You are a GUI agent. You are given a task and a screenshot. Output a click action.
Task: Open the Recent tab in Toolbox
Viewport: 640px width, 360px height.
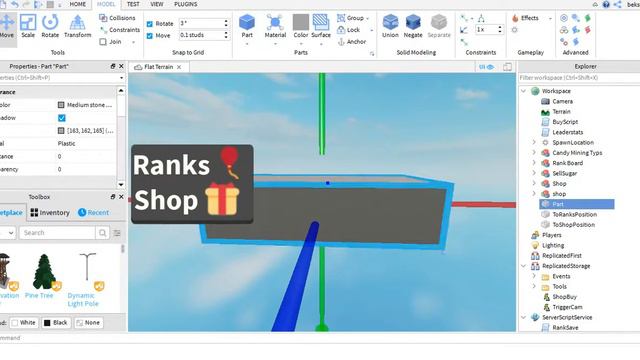click(x=93, y=213)
